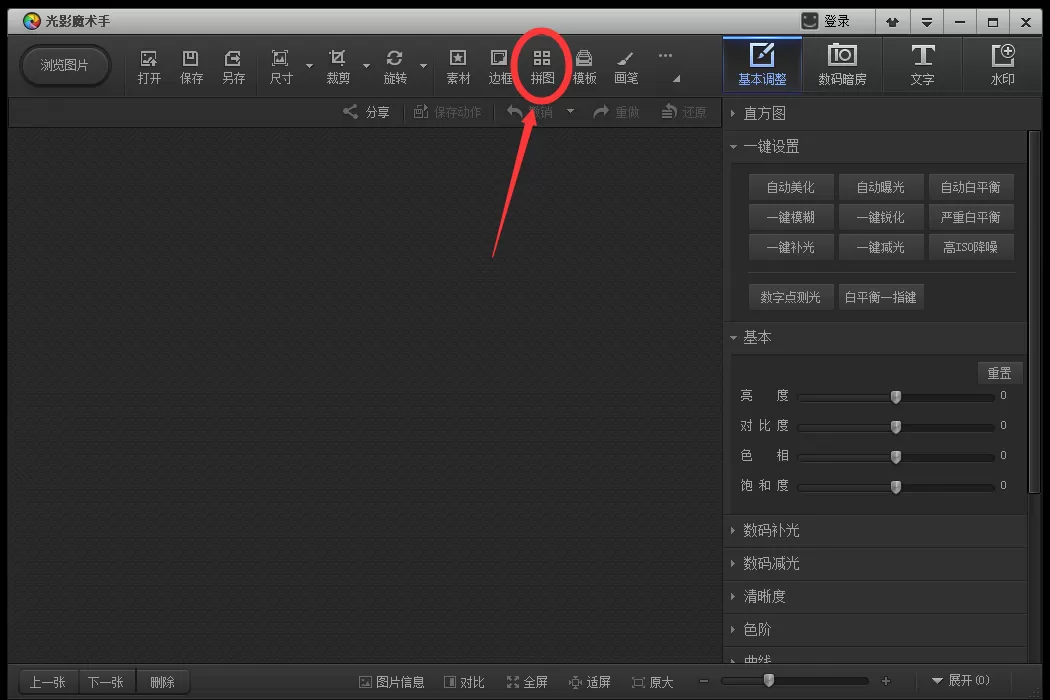The height and width of the screenshot is (700, 1050).
Task: Click the bottom zoom slider handle
Action: point(769,681)
